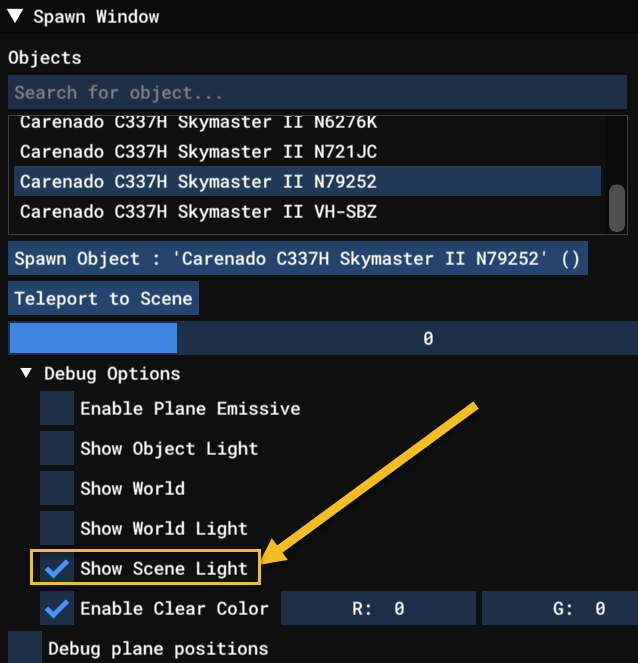Image resolution: width=638 pixels, height=663 pixels.
Task: Collapse the Spawn Window header triangle
Action: click(15, 17)
